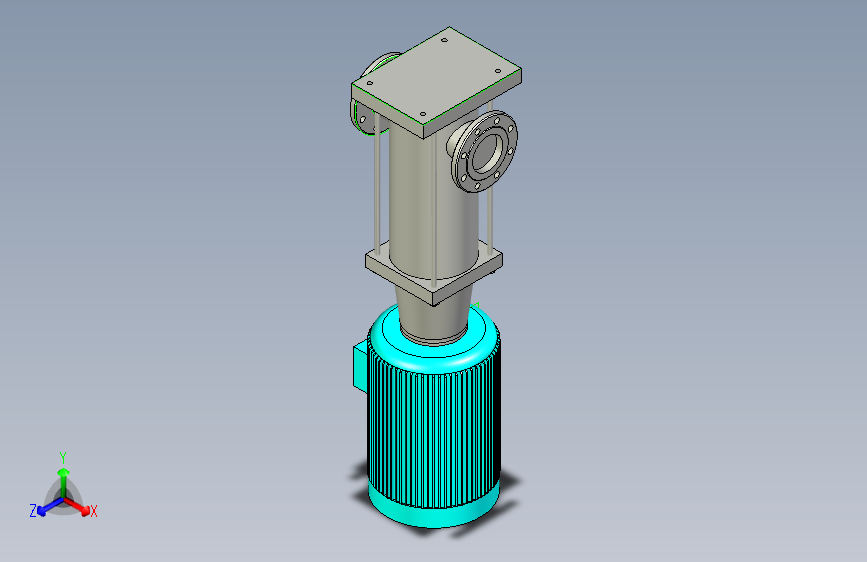The height and width of the screenshot is (562, 867).
Task: Select the round bolted flange on the right
Action: point(485,152)
